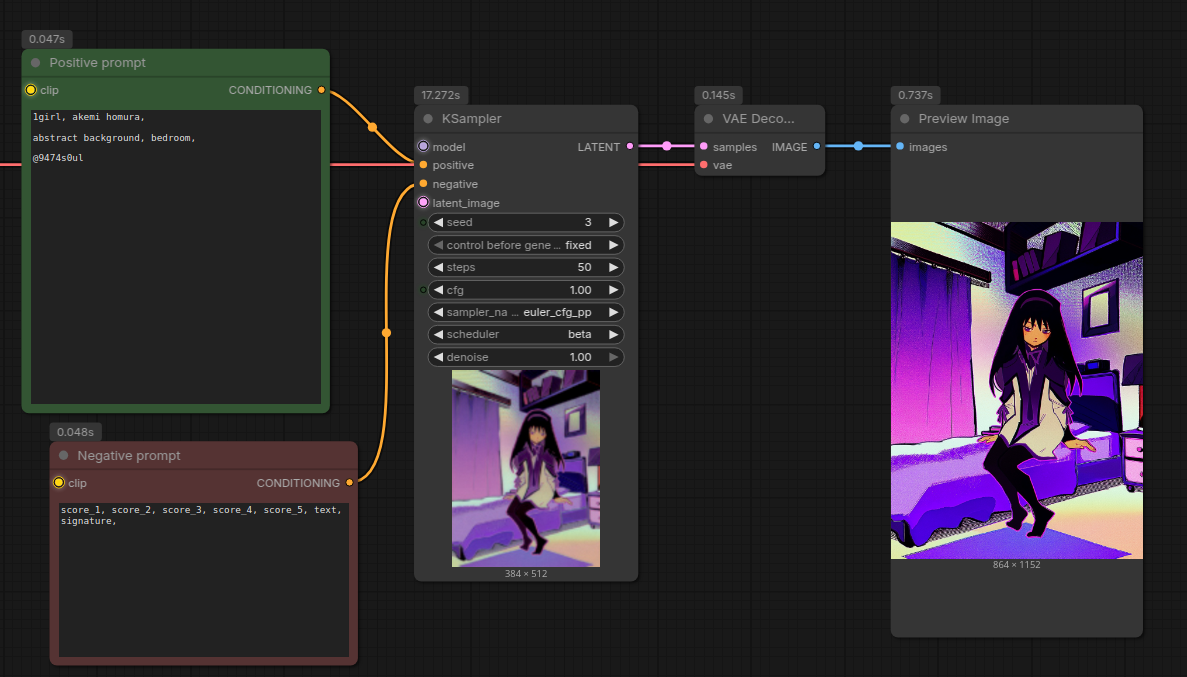Increase the denoise value with right arrow

point(613,357)
